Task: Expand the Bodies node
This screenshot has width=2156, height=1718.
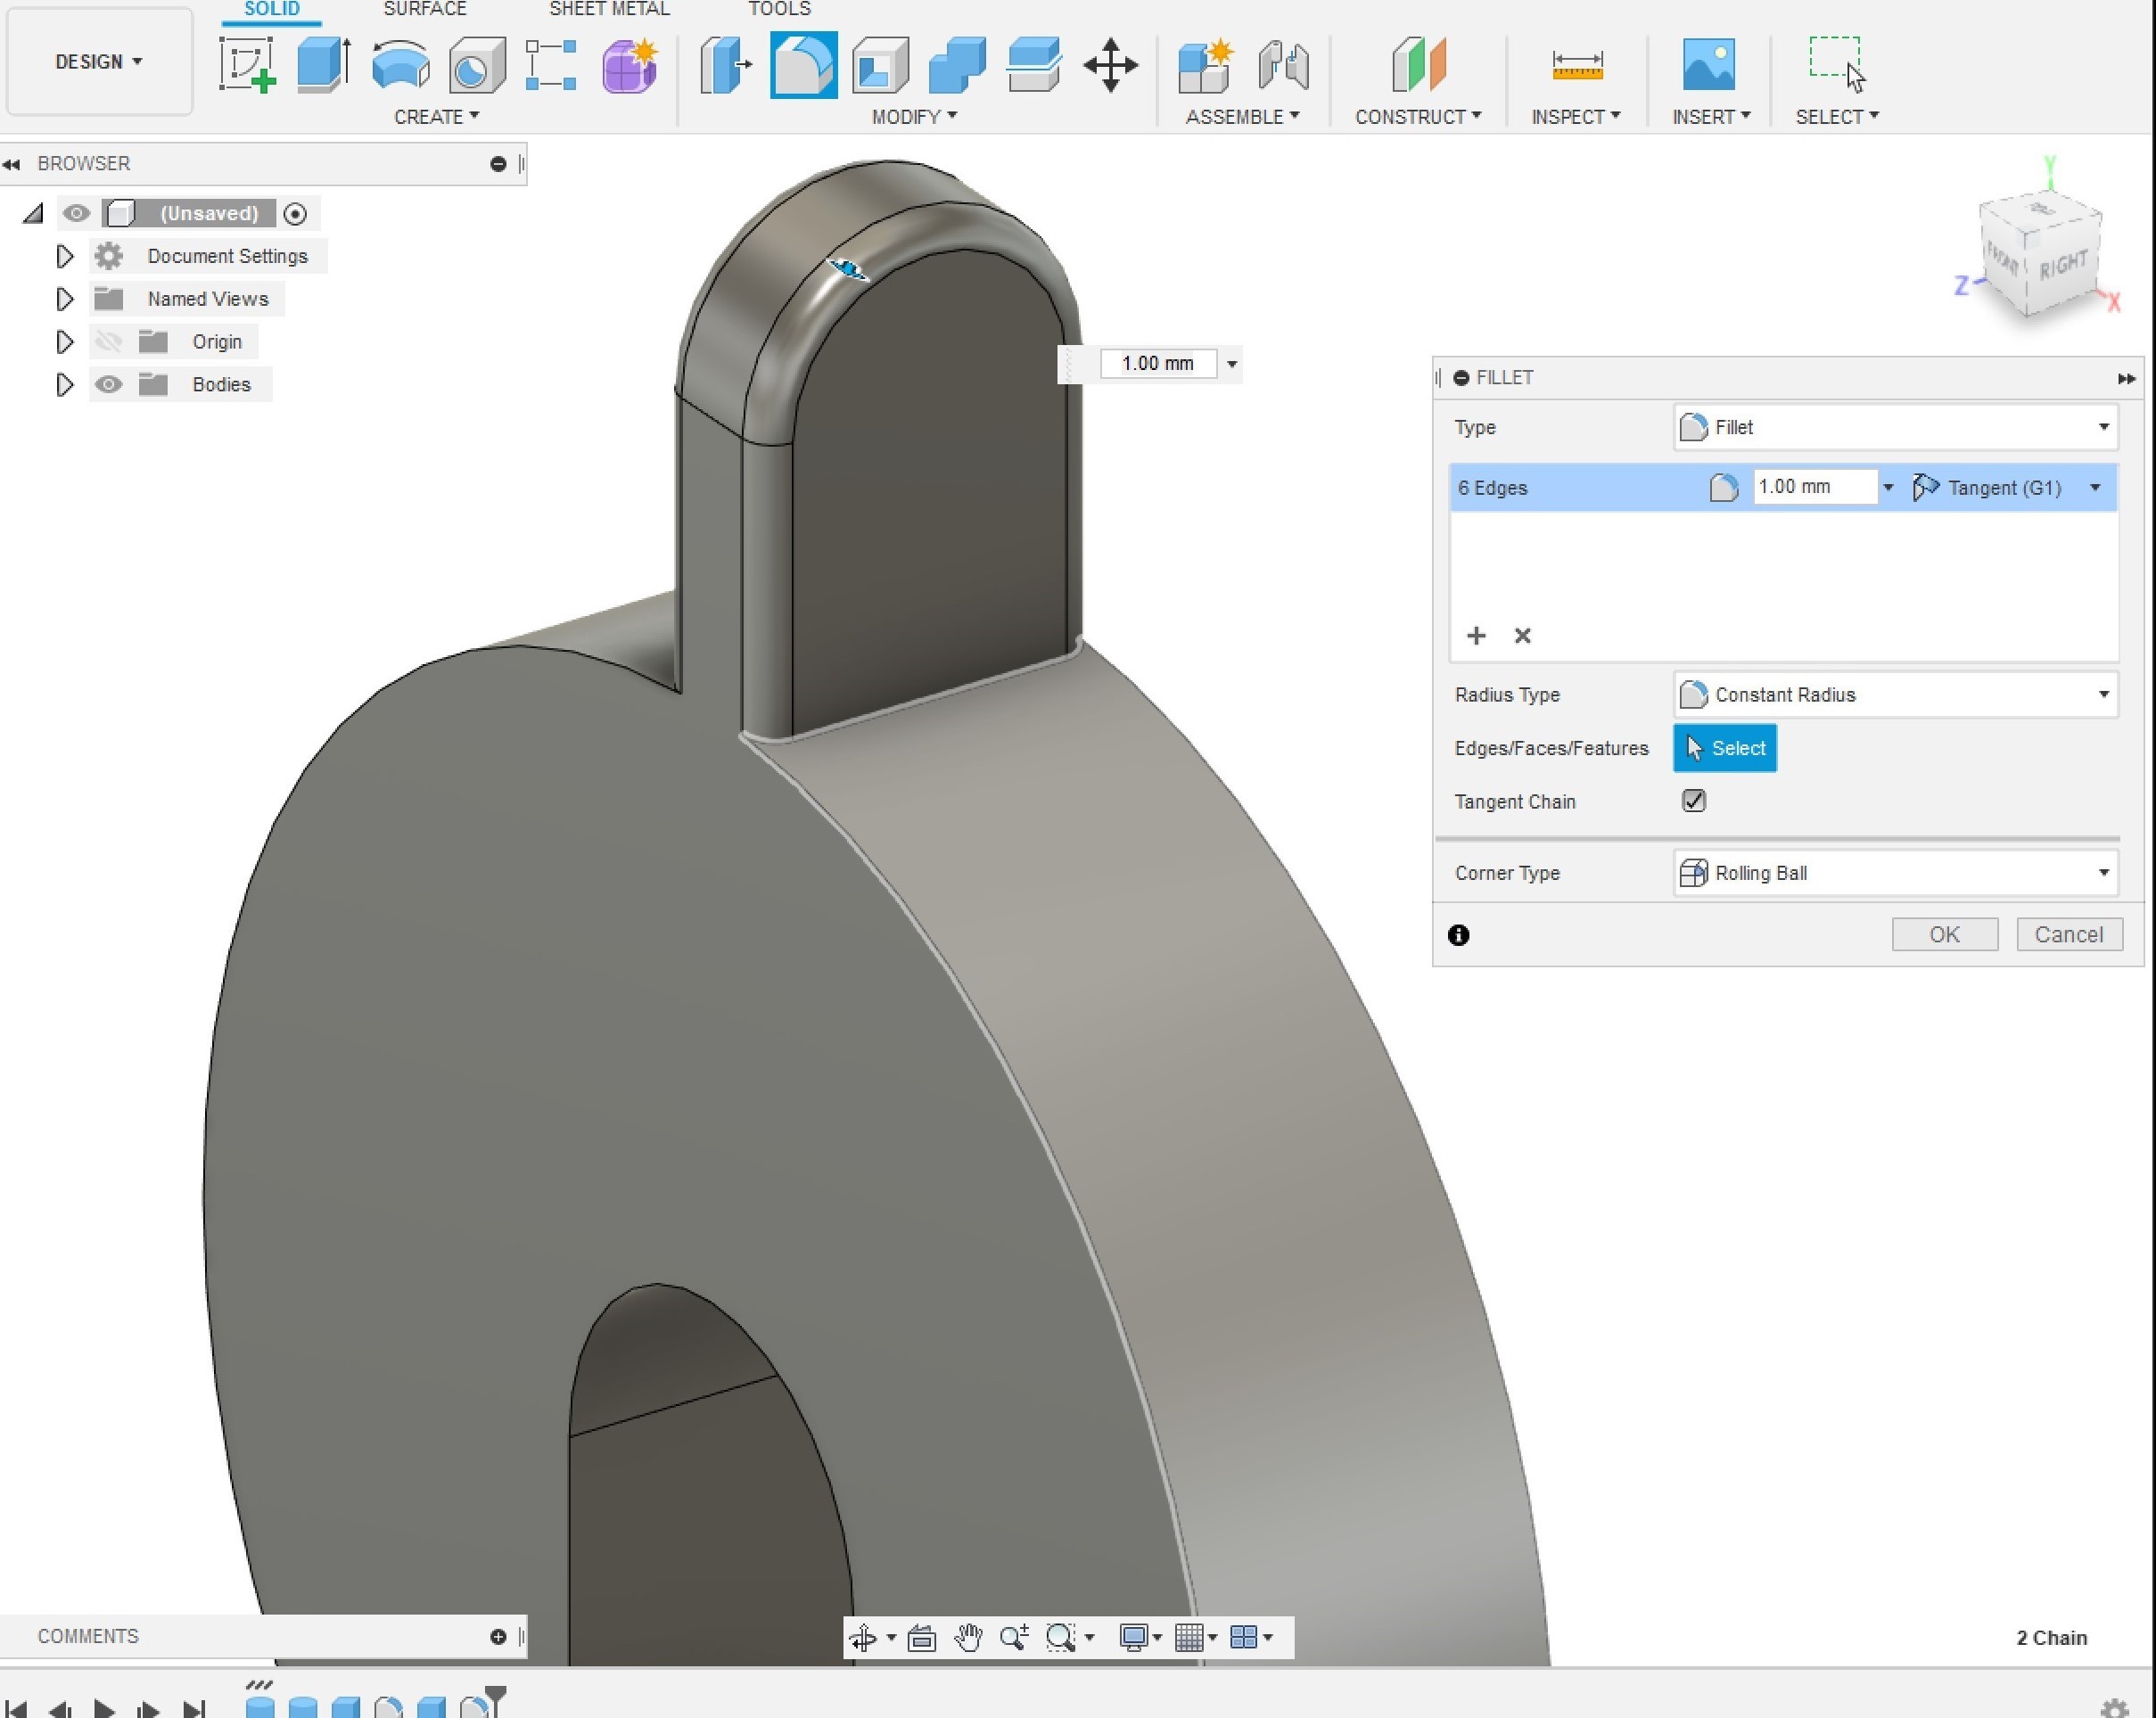Action: point(64,385)
